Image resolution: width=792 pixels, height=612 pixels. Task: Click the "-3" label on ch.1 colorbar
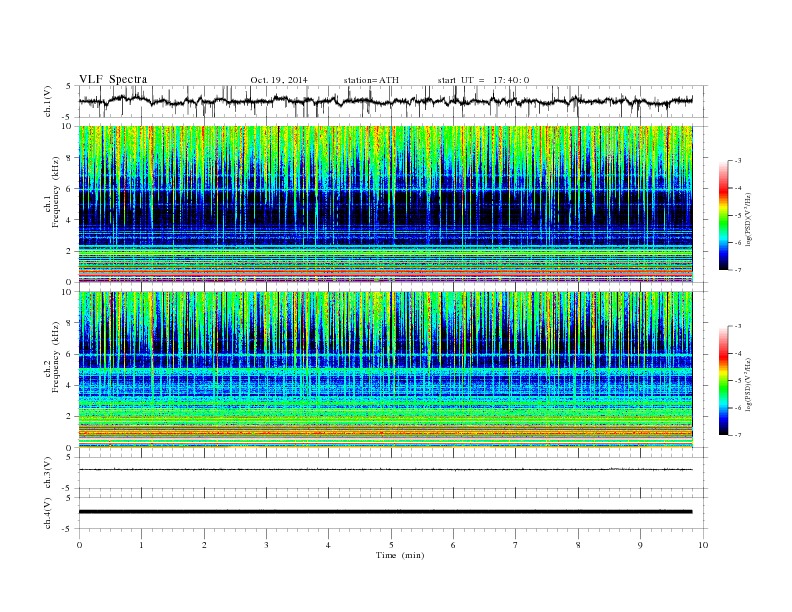(x=738, y=161)
